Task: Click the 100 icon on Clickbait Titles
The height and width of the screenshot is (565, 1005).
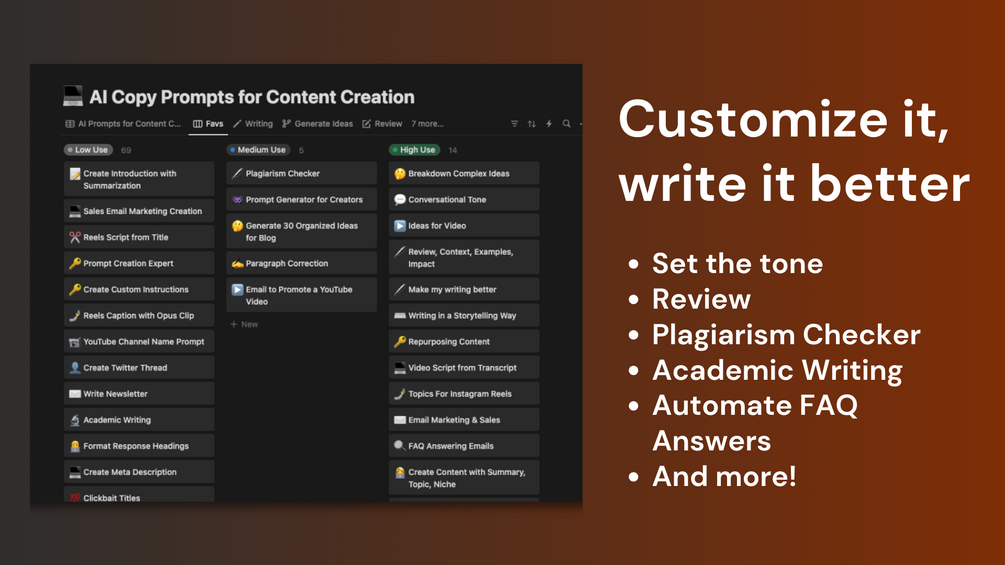Action: [x=75, y=498]
